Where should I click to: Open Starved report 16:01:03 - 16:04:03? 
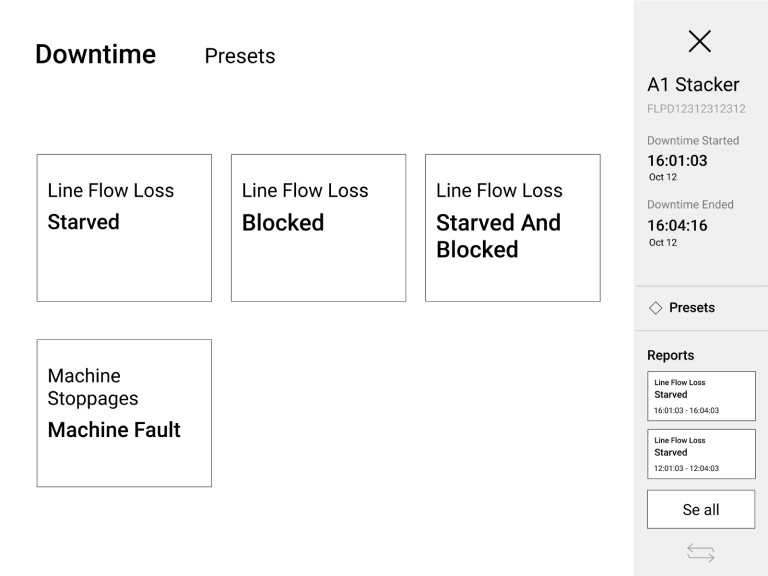700,395
